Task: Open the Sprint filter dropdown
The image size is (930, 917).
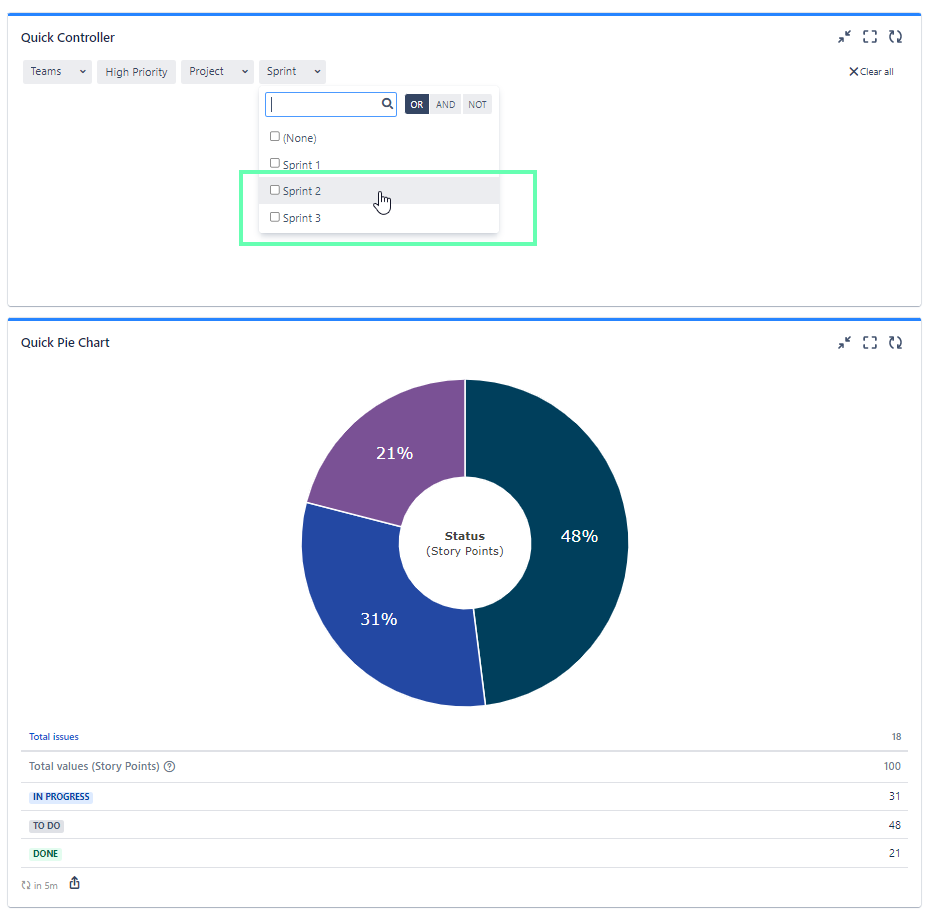Action: click(x=292, y=71)
